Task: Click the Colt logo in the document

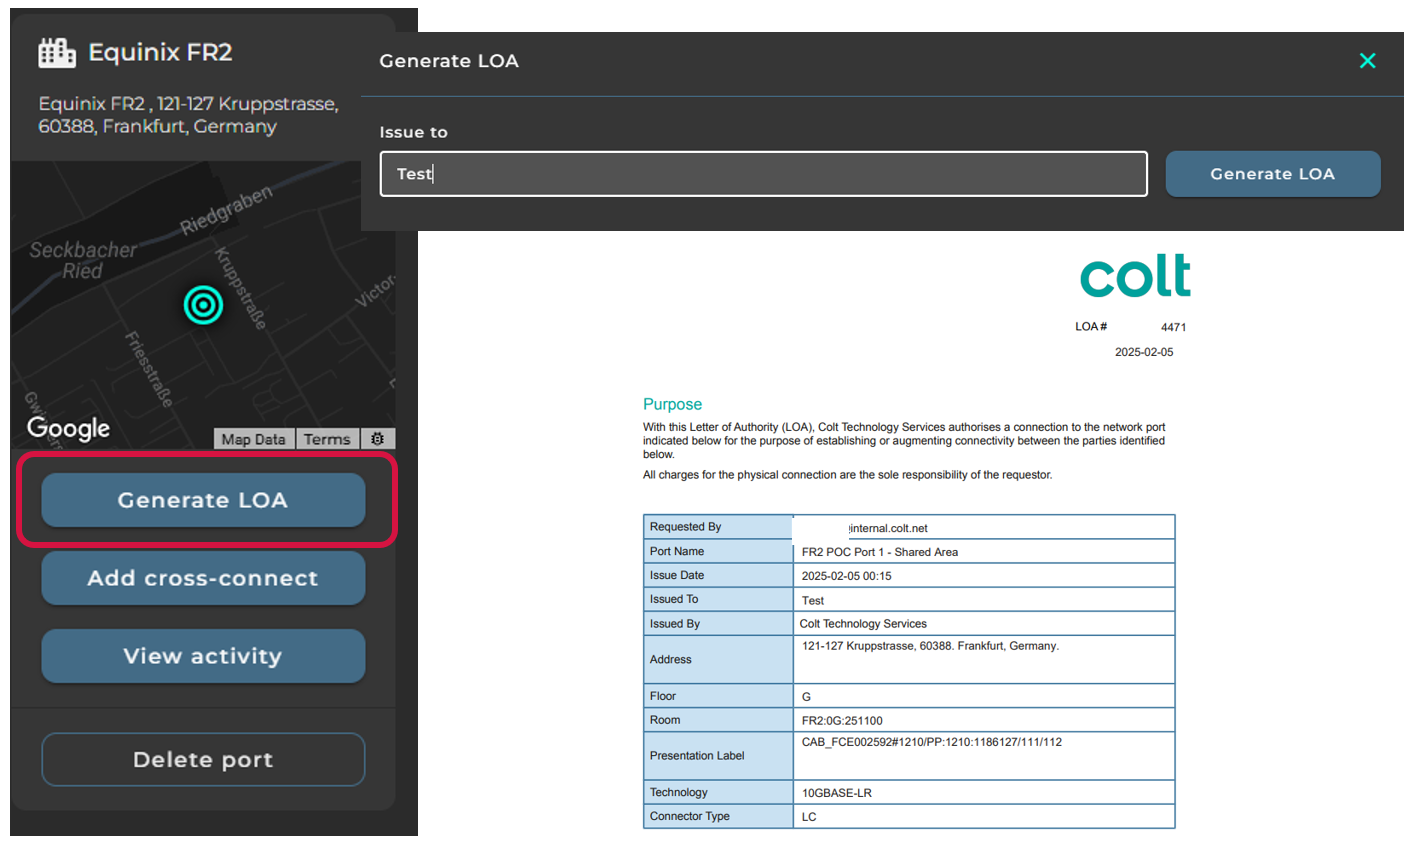Action: tap(1135, 277)
